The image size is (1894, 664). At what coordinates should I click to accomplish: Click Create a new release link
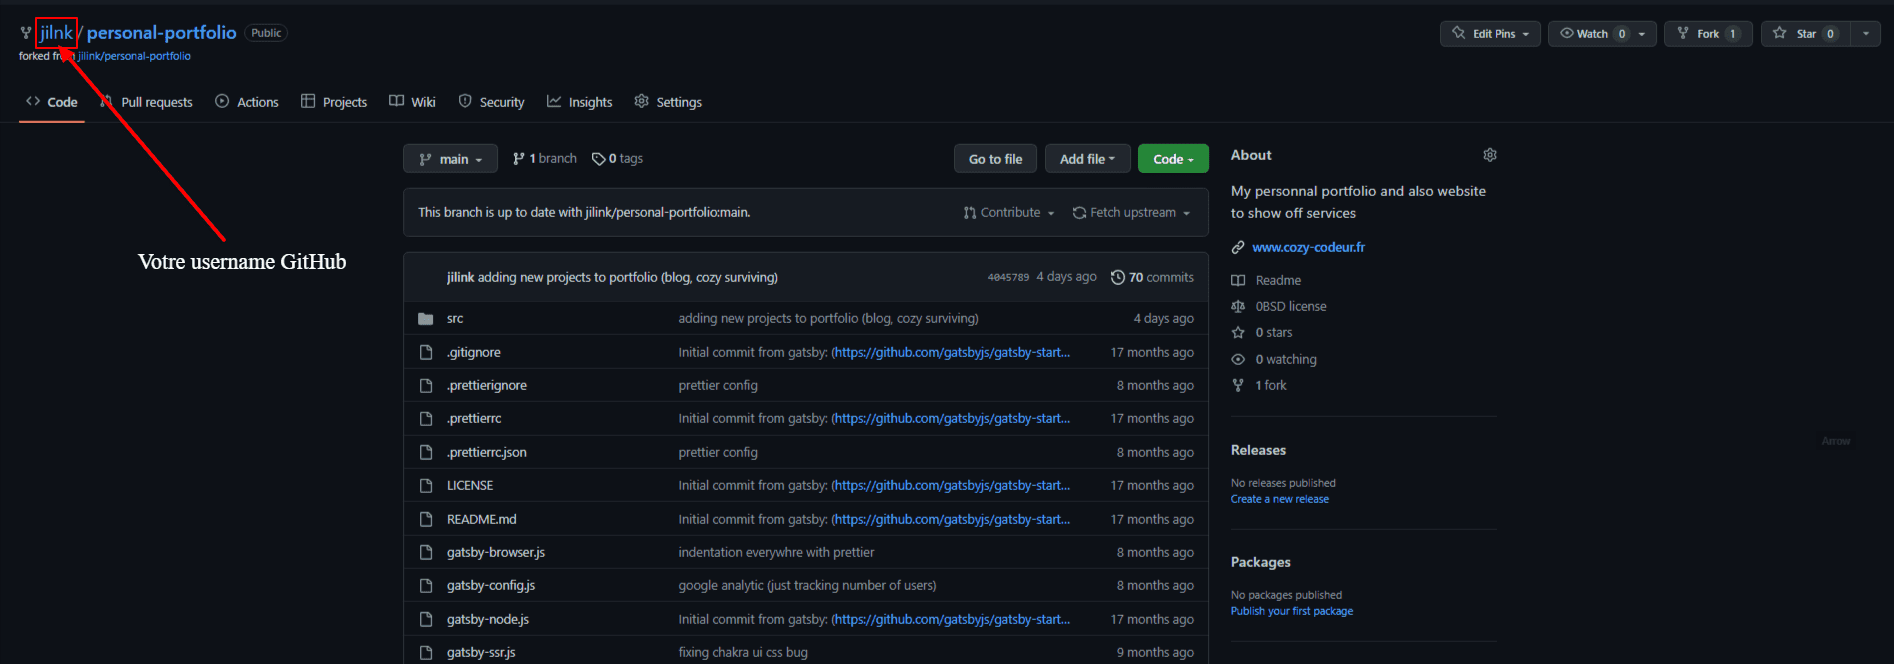[1279, 499]
